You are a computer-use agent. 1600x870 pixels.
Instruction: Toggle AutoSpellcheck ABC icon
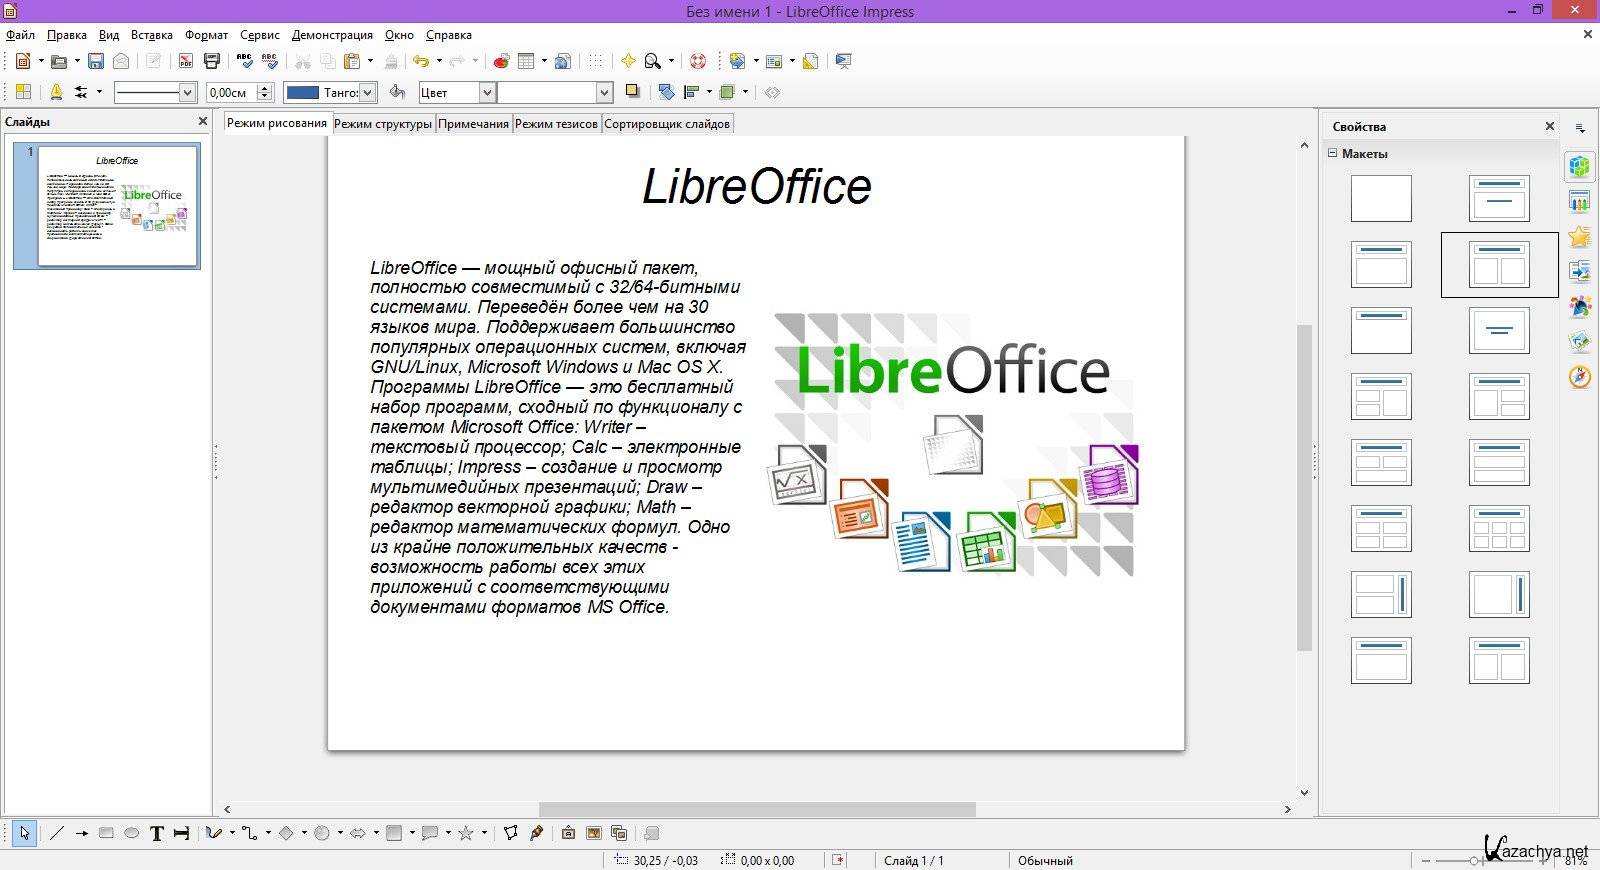pyautogui.click(x=269, y=61)
